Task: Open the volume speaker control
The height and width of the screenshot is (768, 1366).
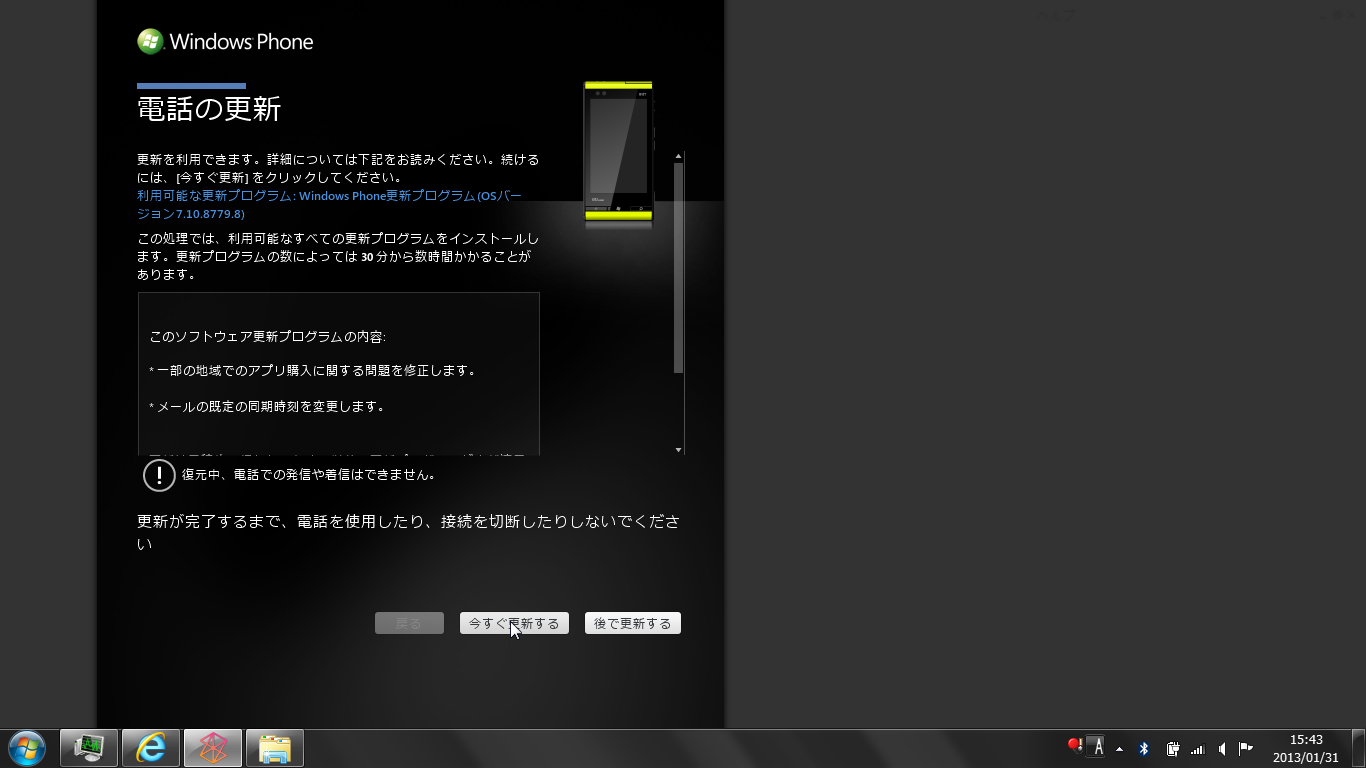Action: (x=1222, y=748)
